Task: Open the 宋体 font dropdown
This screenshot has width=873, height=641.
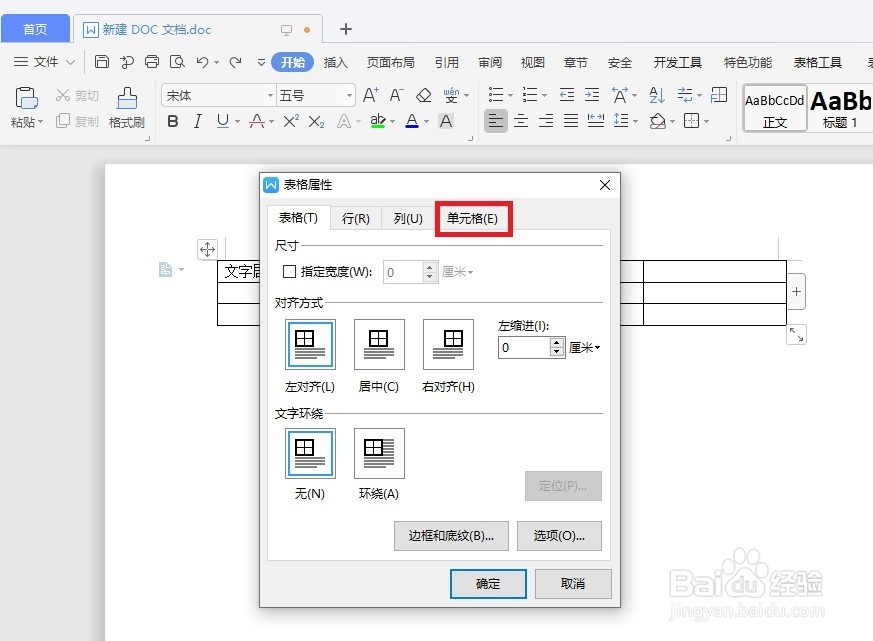Action: click(x=271, y=94)
